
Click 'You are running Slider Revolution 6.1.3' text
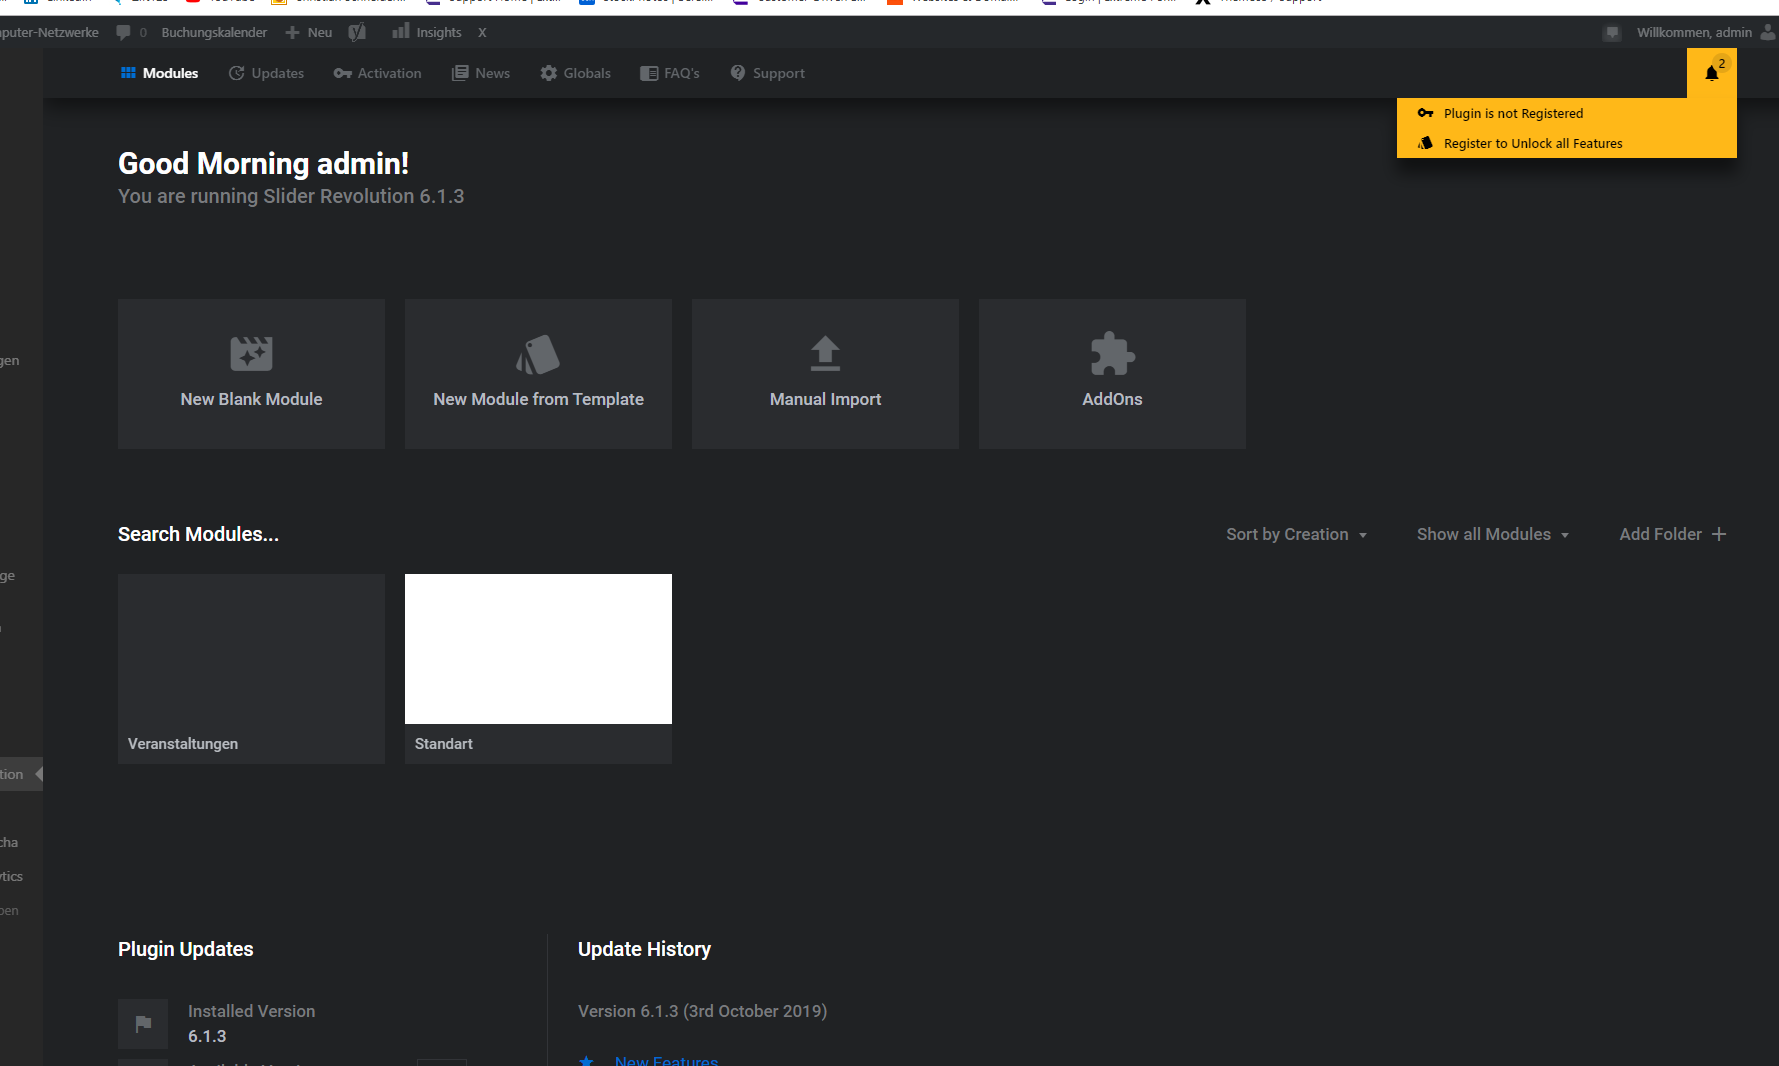pyautogui.click(x=291, y=196)
